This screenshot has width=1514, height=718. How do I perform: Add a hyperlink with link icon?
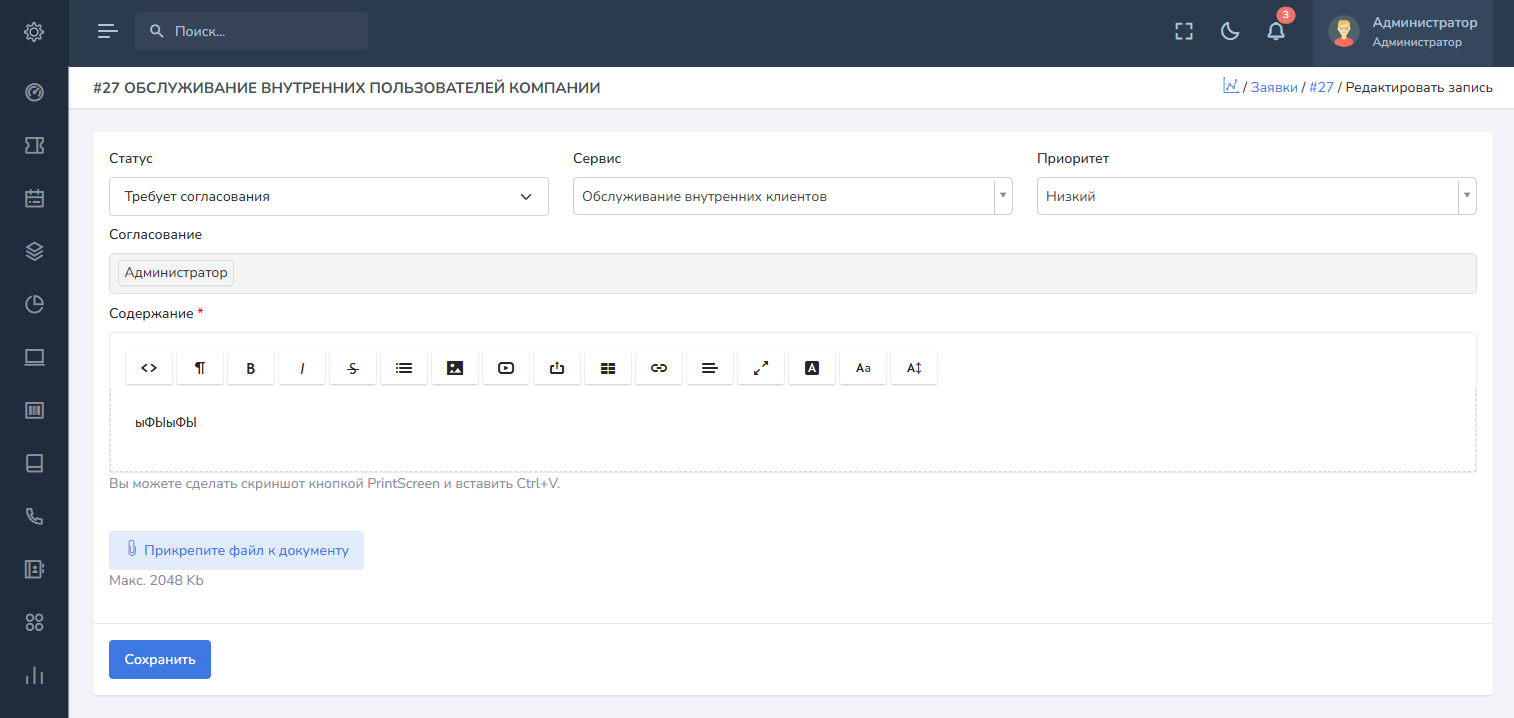tap(659, 368)
